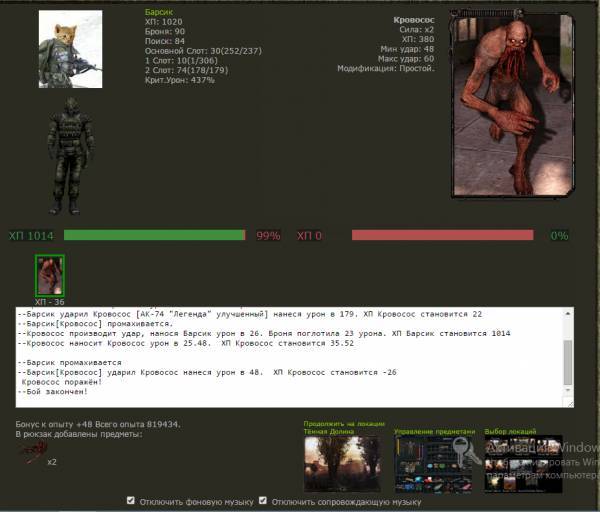
Task: Click 'Управление предметами' link text
Action: coord(435,431)
